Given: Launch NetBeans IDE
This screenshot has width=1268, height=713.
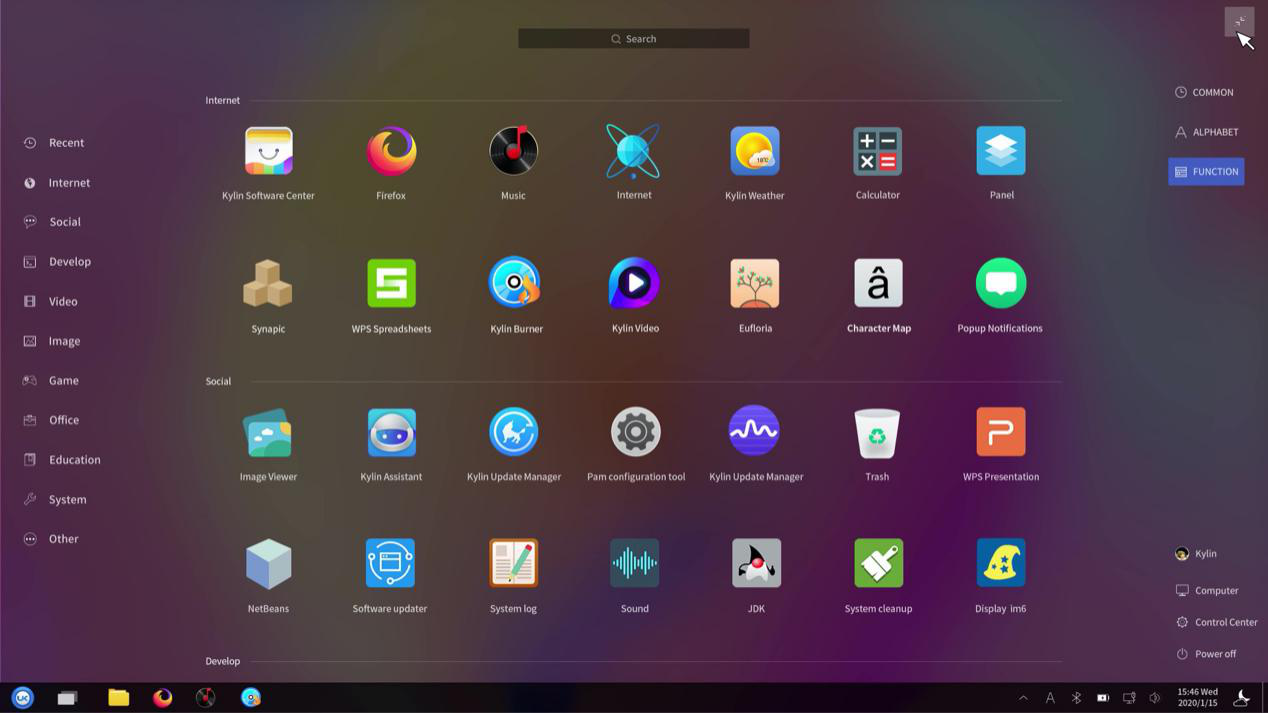Looking at the screenshot, I should click(268, 564).
